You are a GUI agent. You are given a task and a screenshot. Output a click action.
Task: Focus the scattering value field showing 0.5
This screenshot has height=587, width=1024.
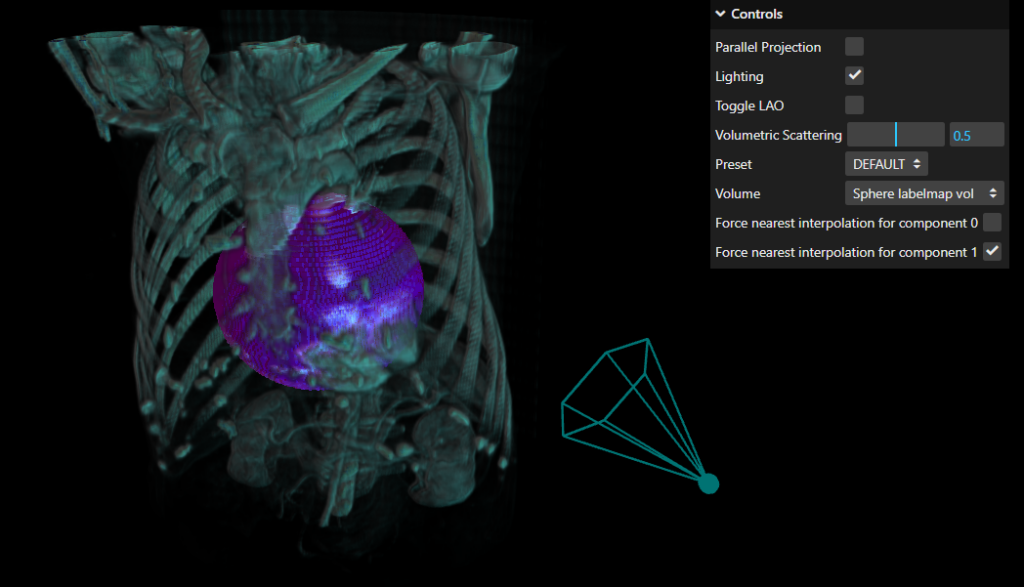[975, 135]
